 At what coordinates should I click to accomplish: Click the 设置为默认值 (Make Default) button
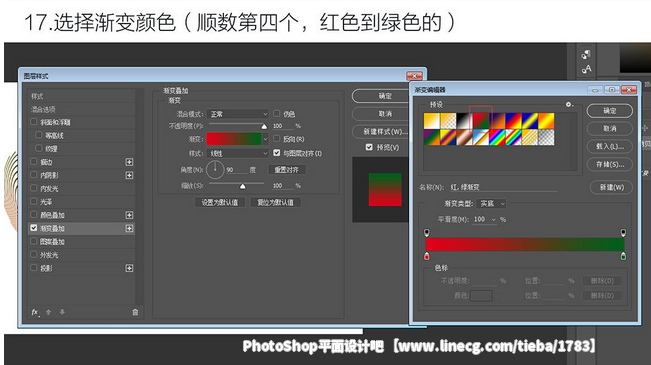(220, 203)
